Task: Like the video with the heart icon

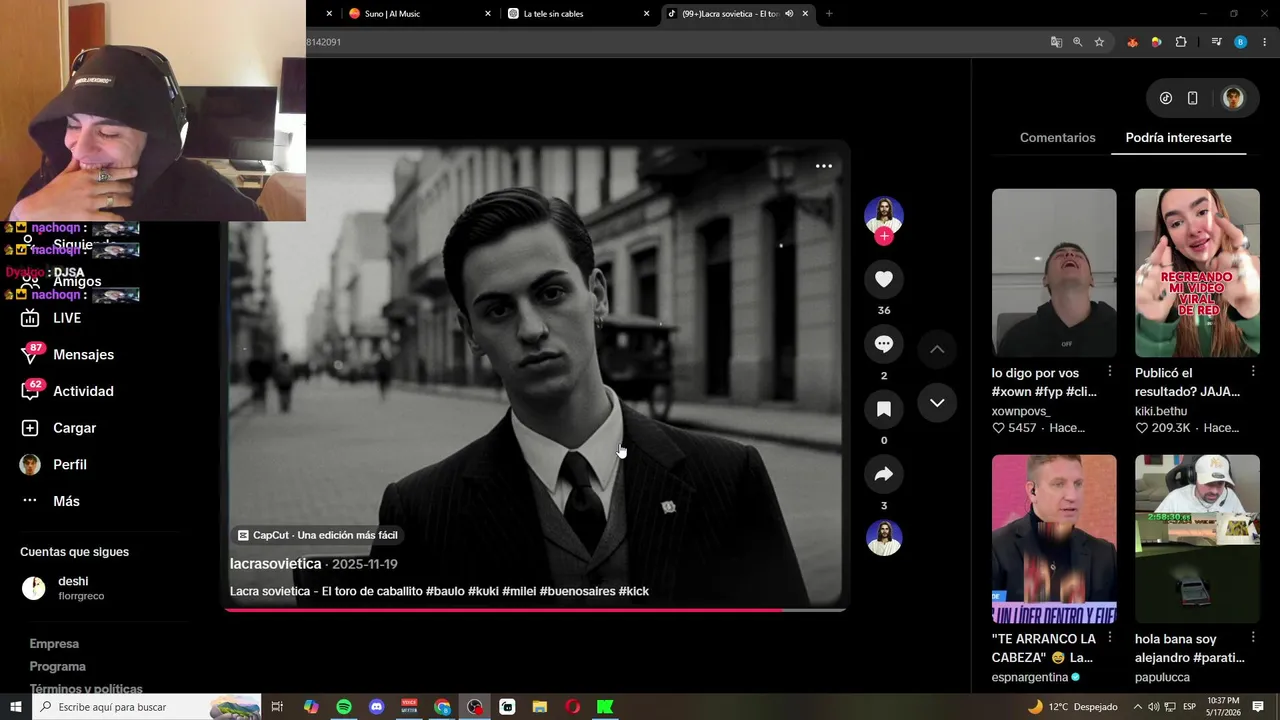Action: [883, 279]
